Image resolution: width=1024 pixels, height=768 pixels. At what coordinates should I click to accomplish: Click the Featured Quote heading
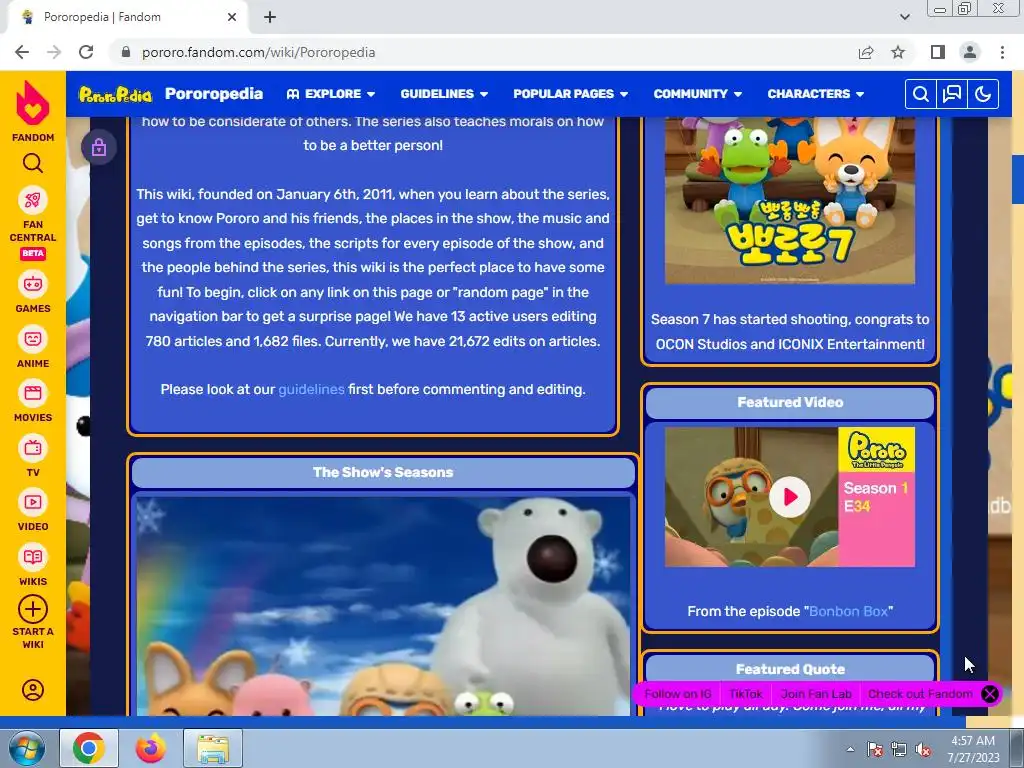coord(790,669)
